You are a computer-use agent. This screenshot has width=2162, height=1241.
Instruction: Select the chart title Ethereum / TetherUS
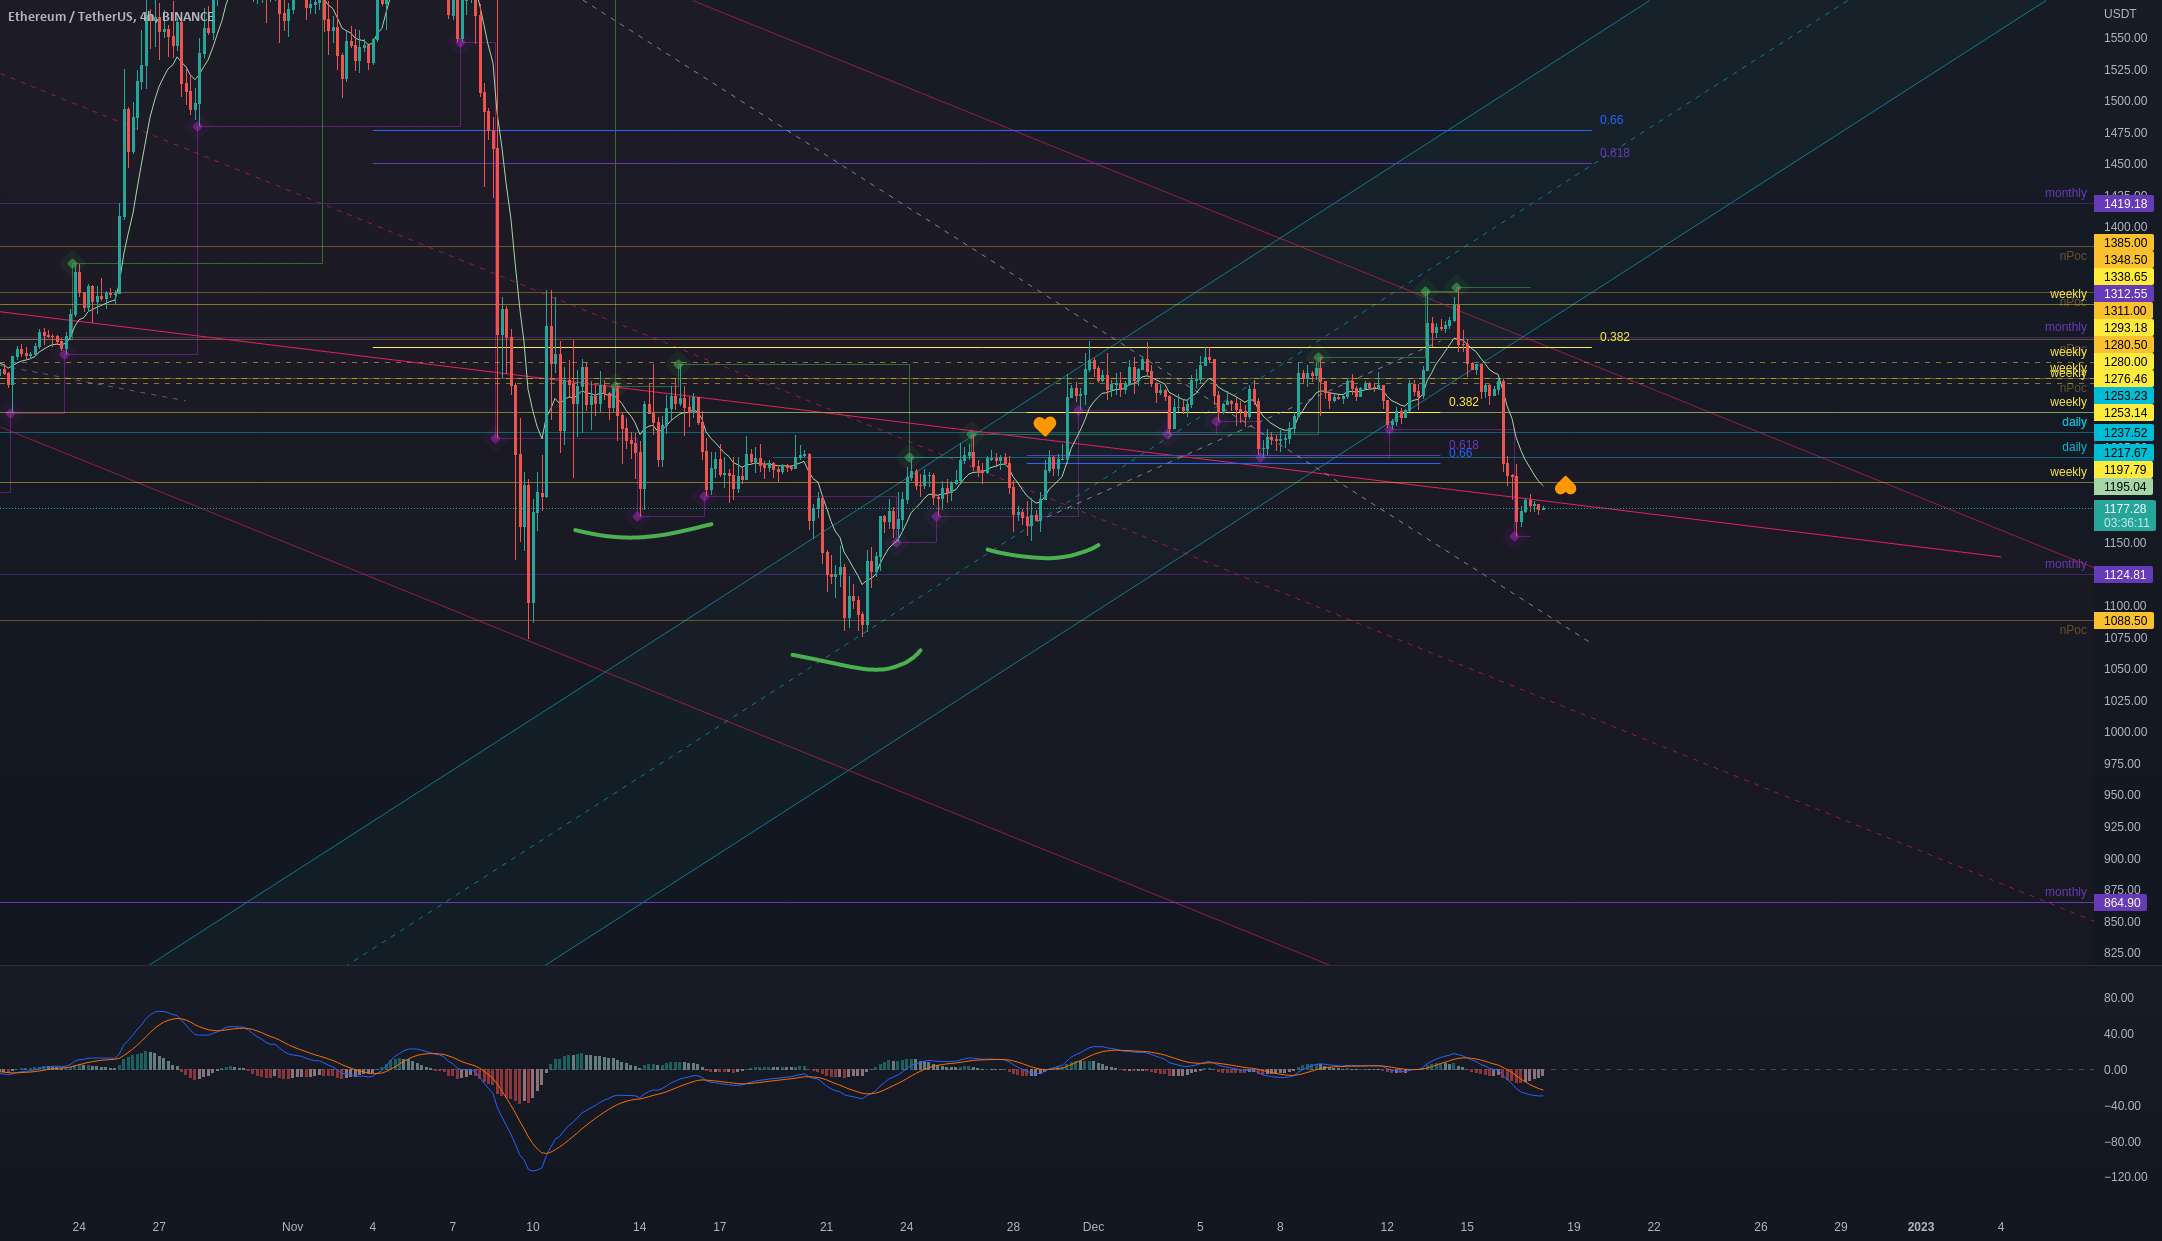(69, 17)
